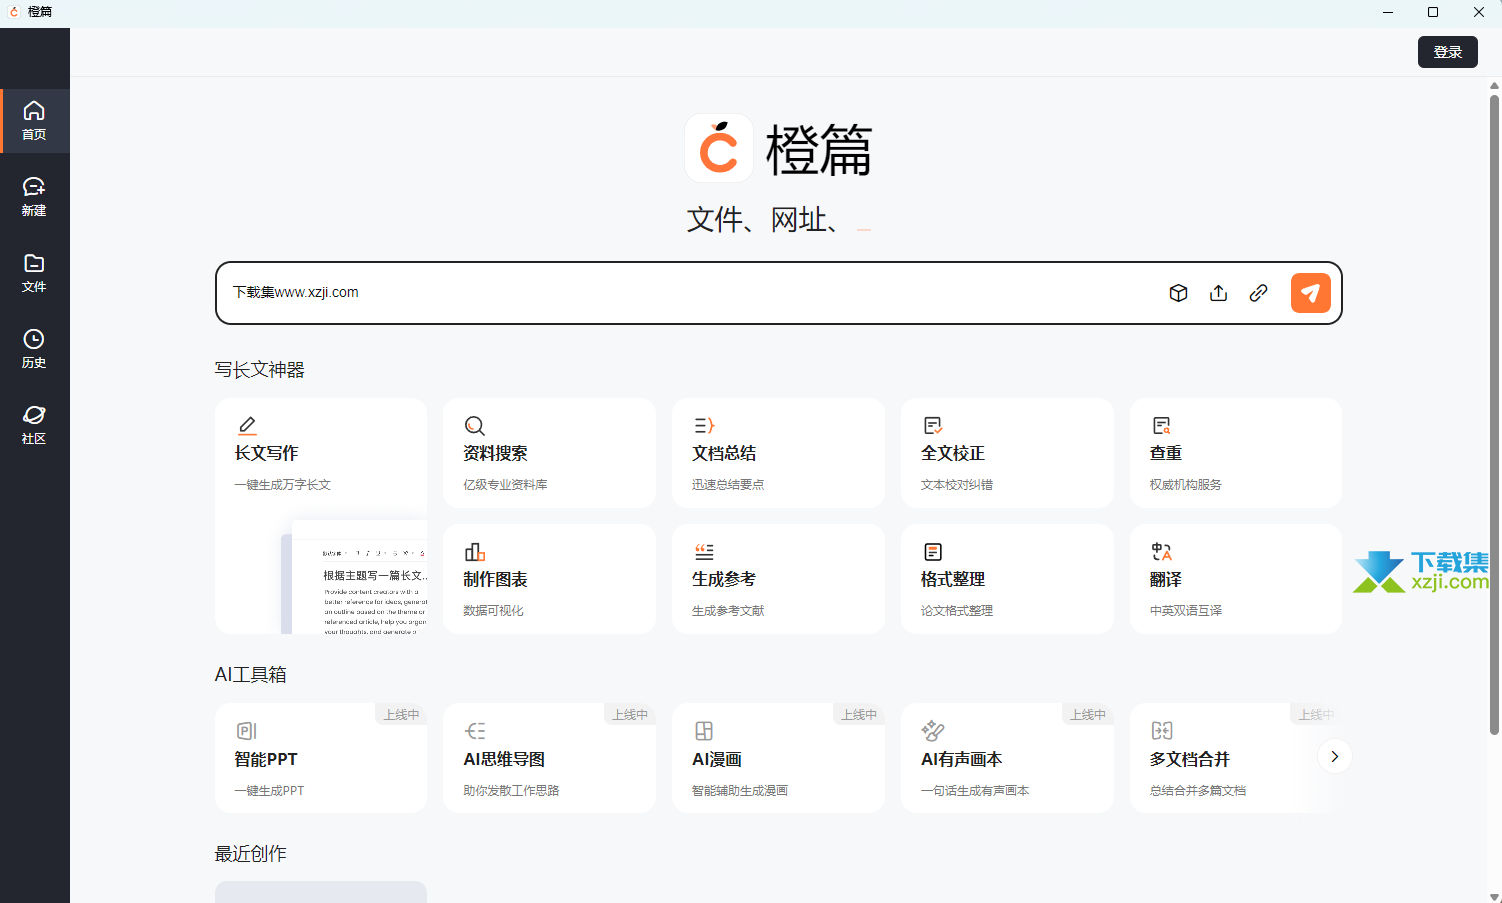The image size is (1502, 903).
Task: Click the 迅速总结要点 description
Action: click(728, 485)
